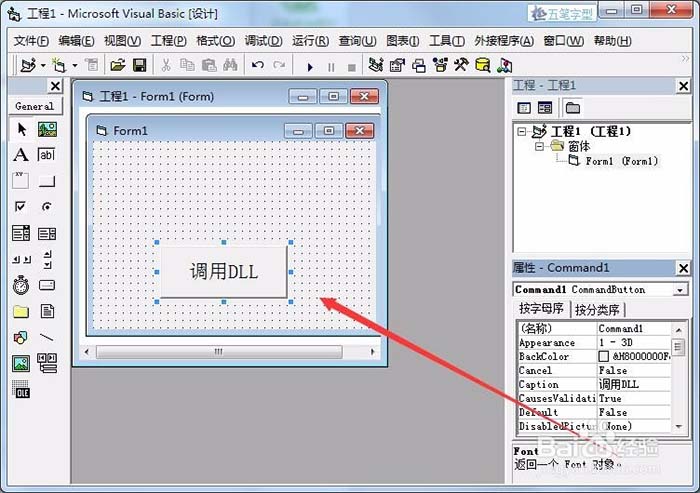Select the FileListBox tool in toolbox
700x493 pixels.
point(47,311)
